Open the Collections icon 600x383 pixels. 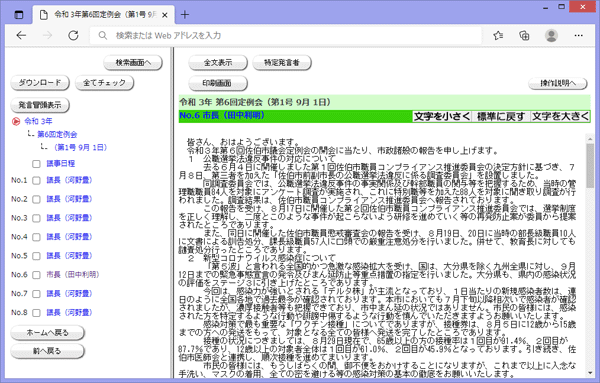click(524, 36)
